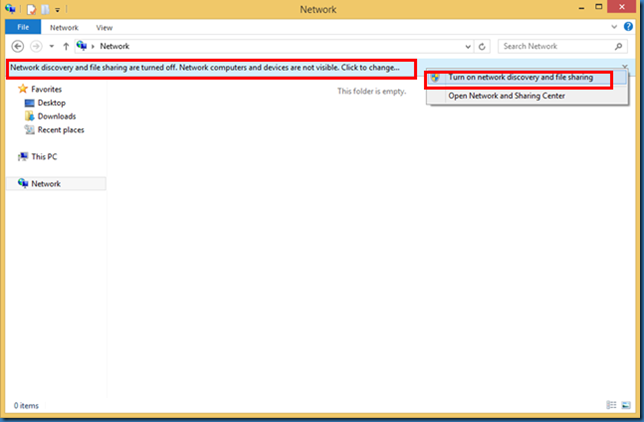Click the Back navigation arrow
This screenshot has height=422, width=644.
(18, 46)
